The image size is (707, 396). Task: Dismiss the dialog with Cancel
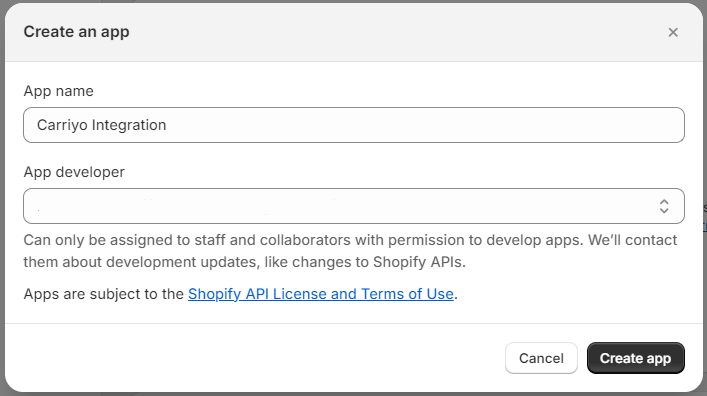point(541,358)
